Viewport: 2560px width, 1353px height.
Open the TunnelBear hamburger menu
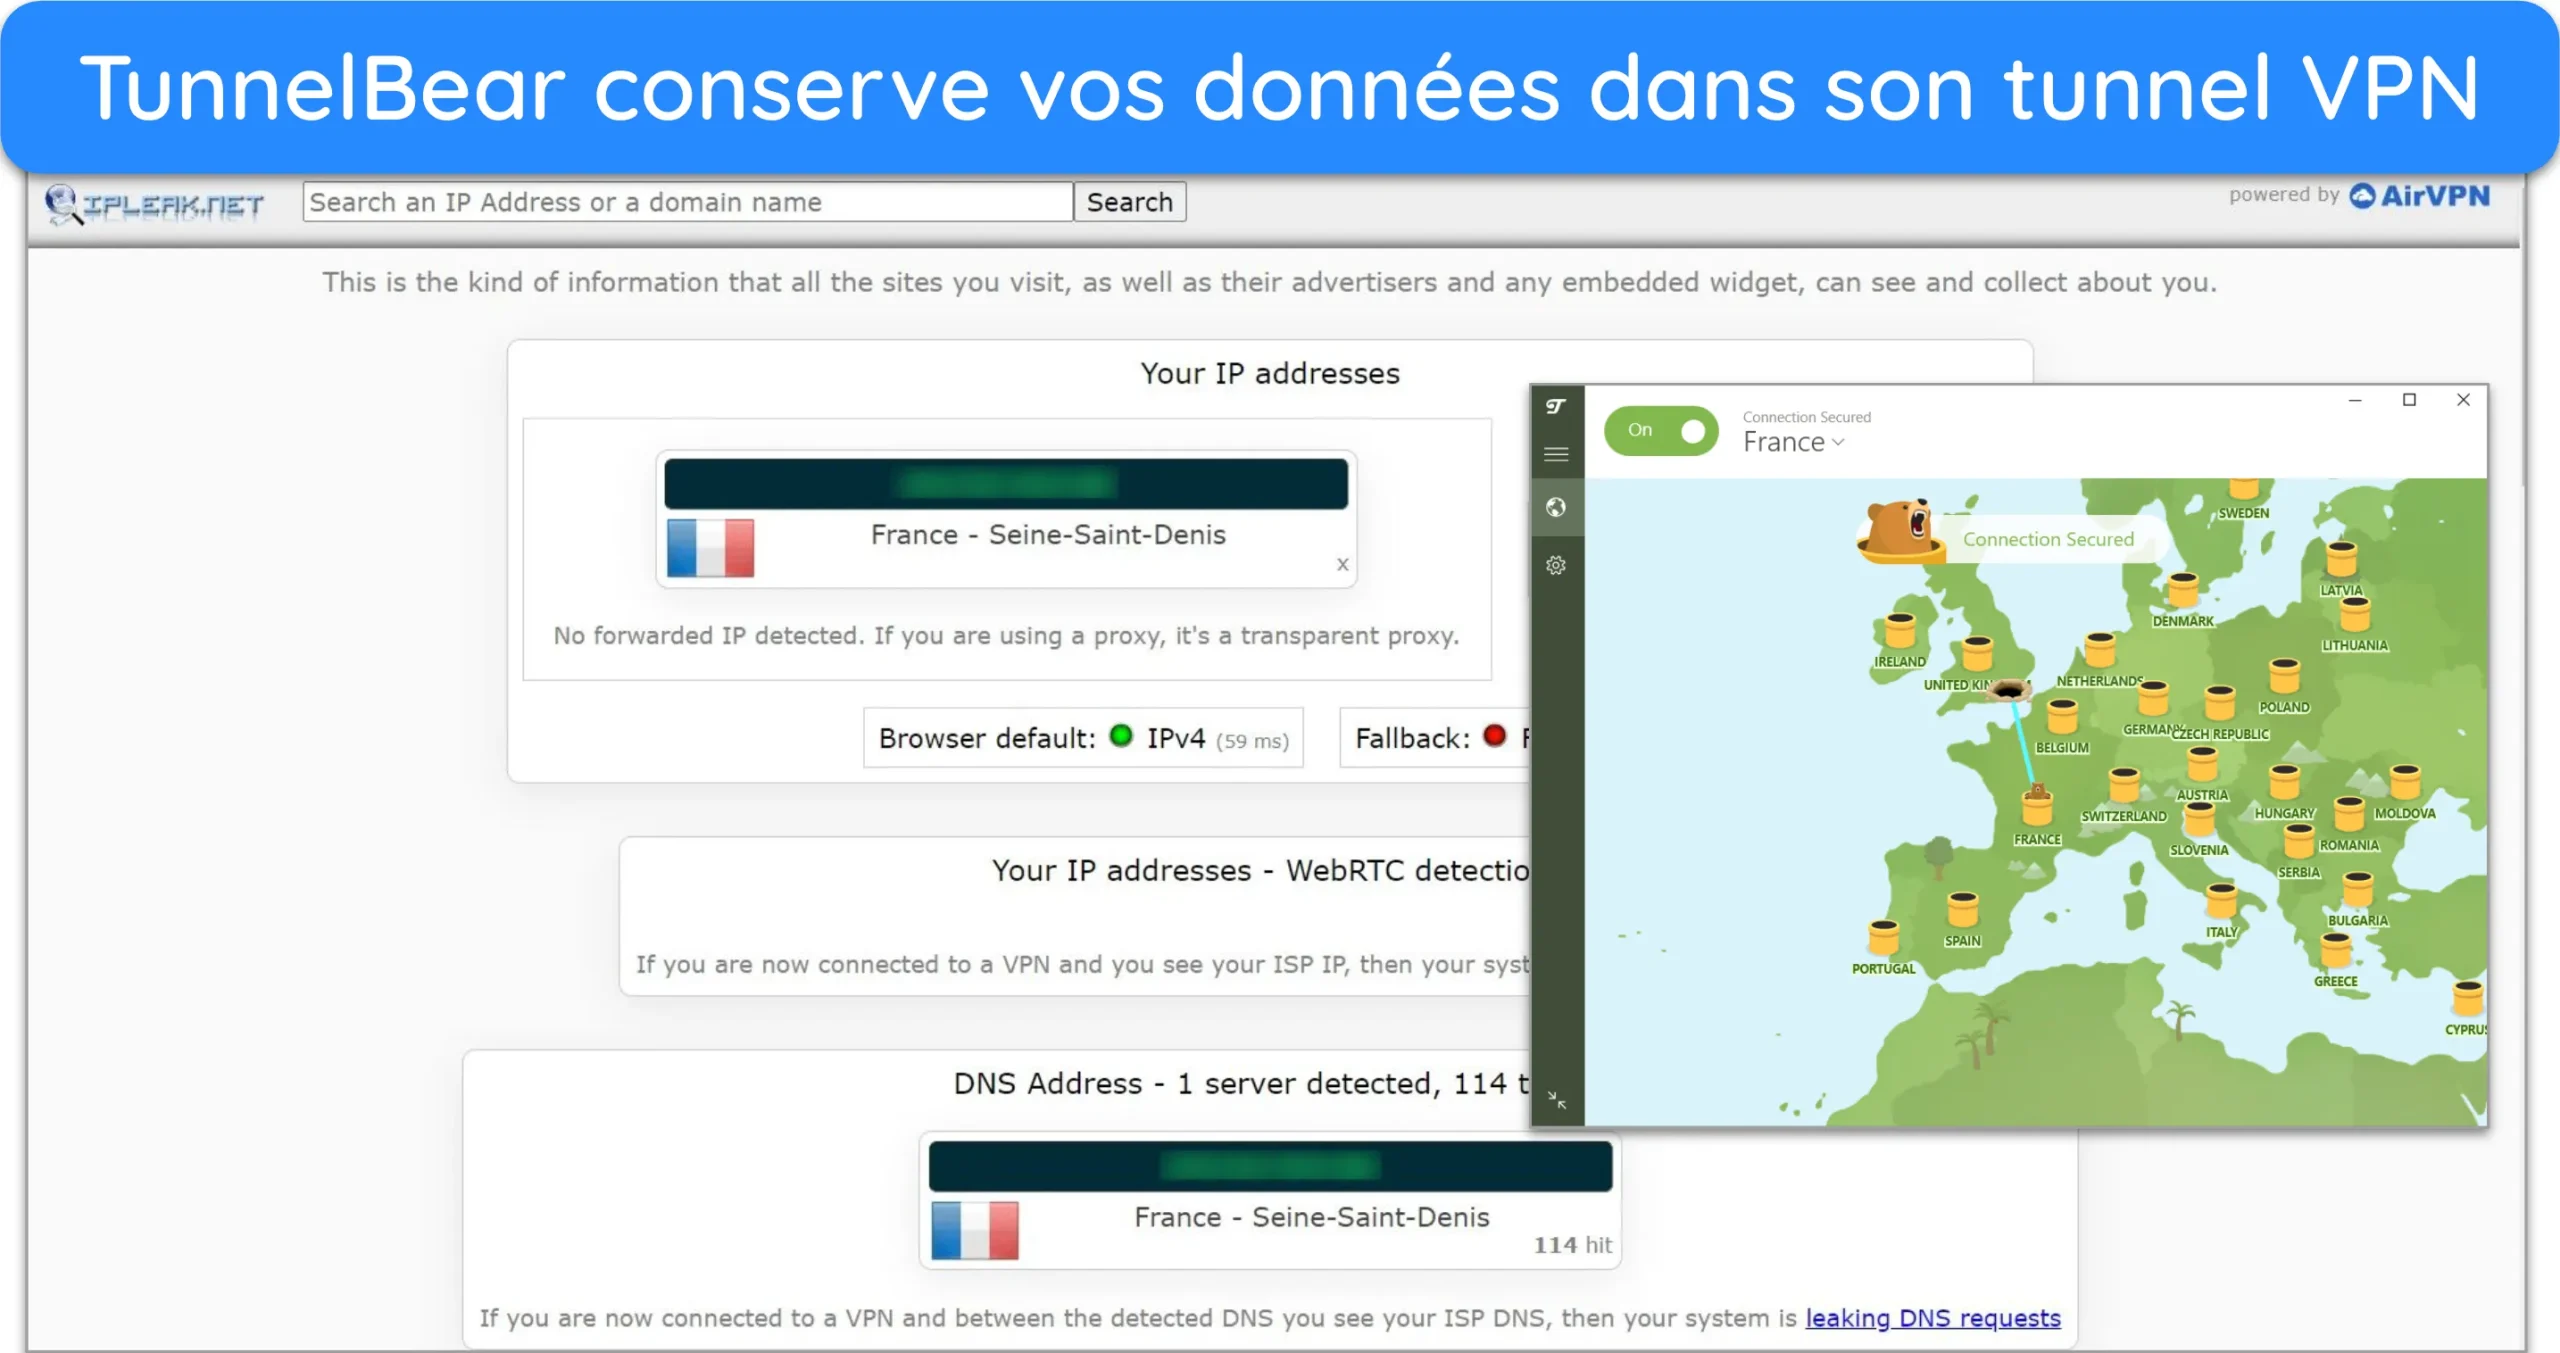click(1556, 455)
